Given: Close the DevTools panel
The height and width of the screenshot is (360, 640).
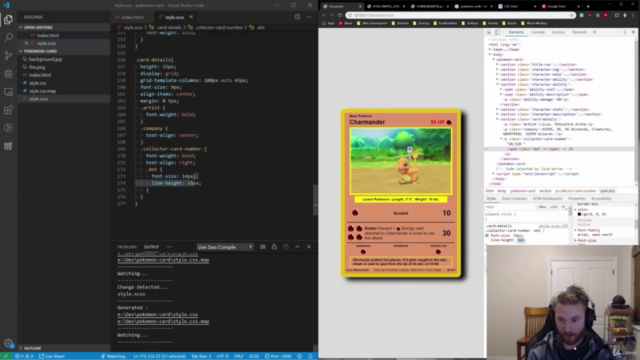Looking at the screenshot, I should pyautogui.click(x=633, y=32).
